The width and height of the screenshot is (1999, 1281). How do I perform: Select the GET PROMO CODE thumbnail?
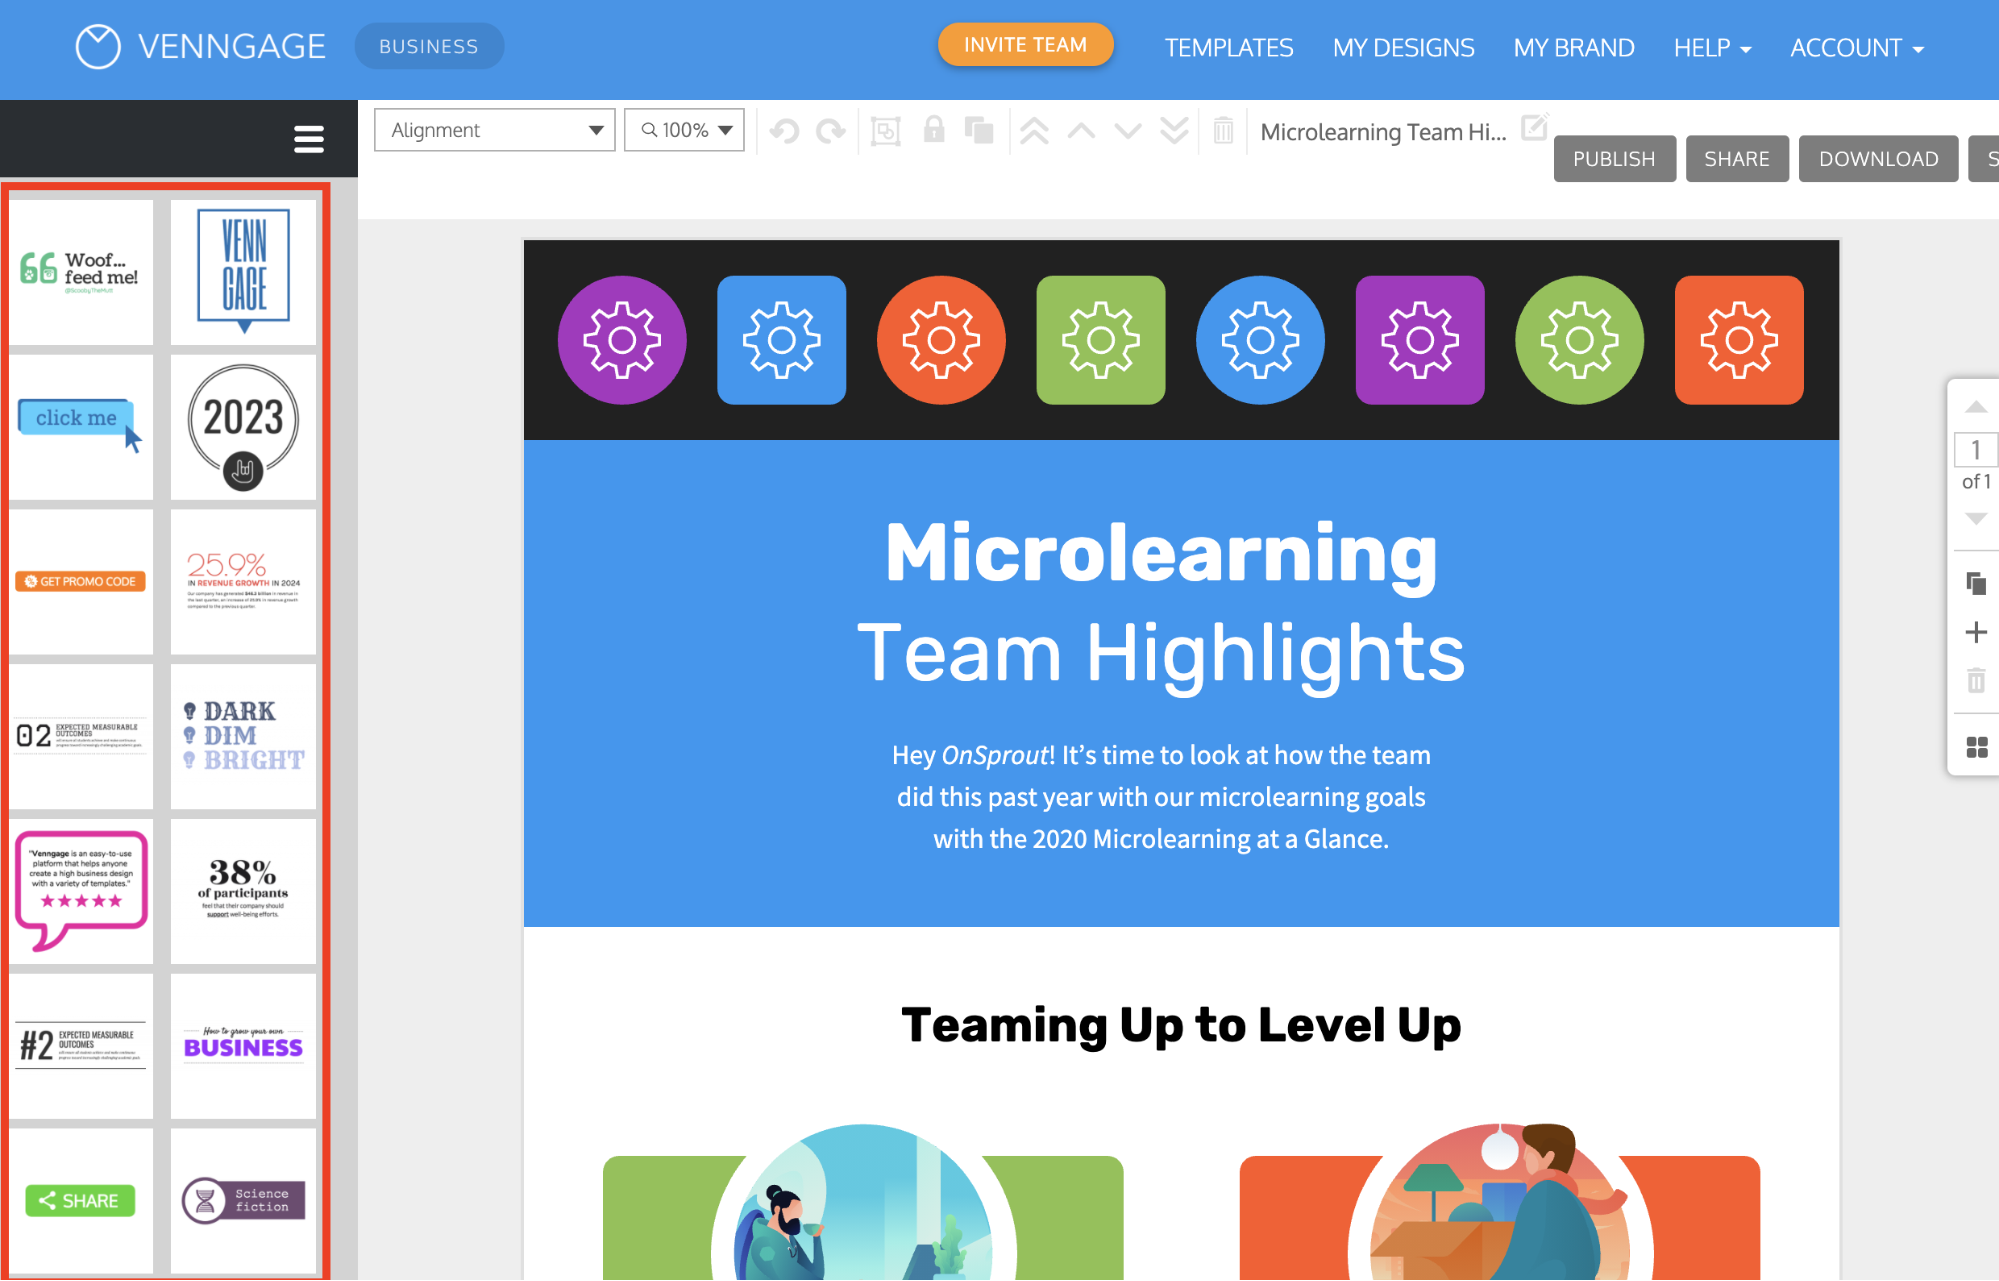coord(82,582)
